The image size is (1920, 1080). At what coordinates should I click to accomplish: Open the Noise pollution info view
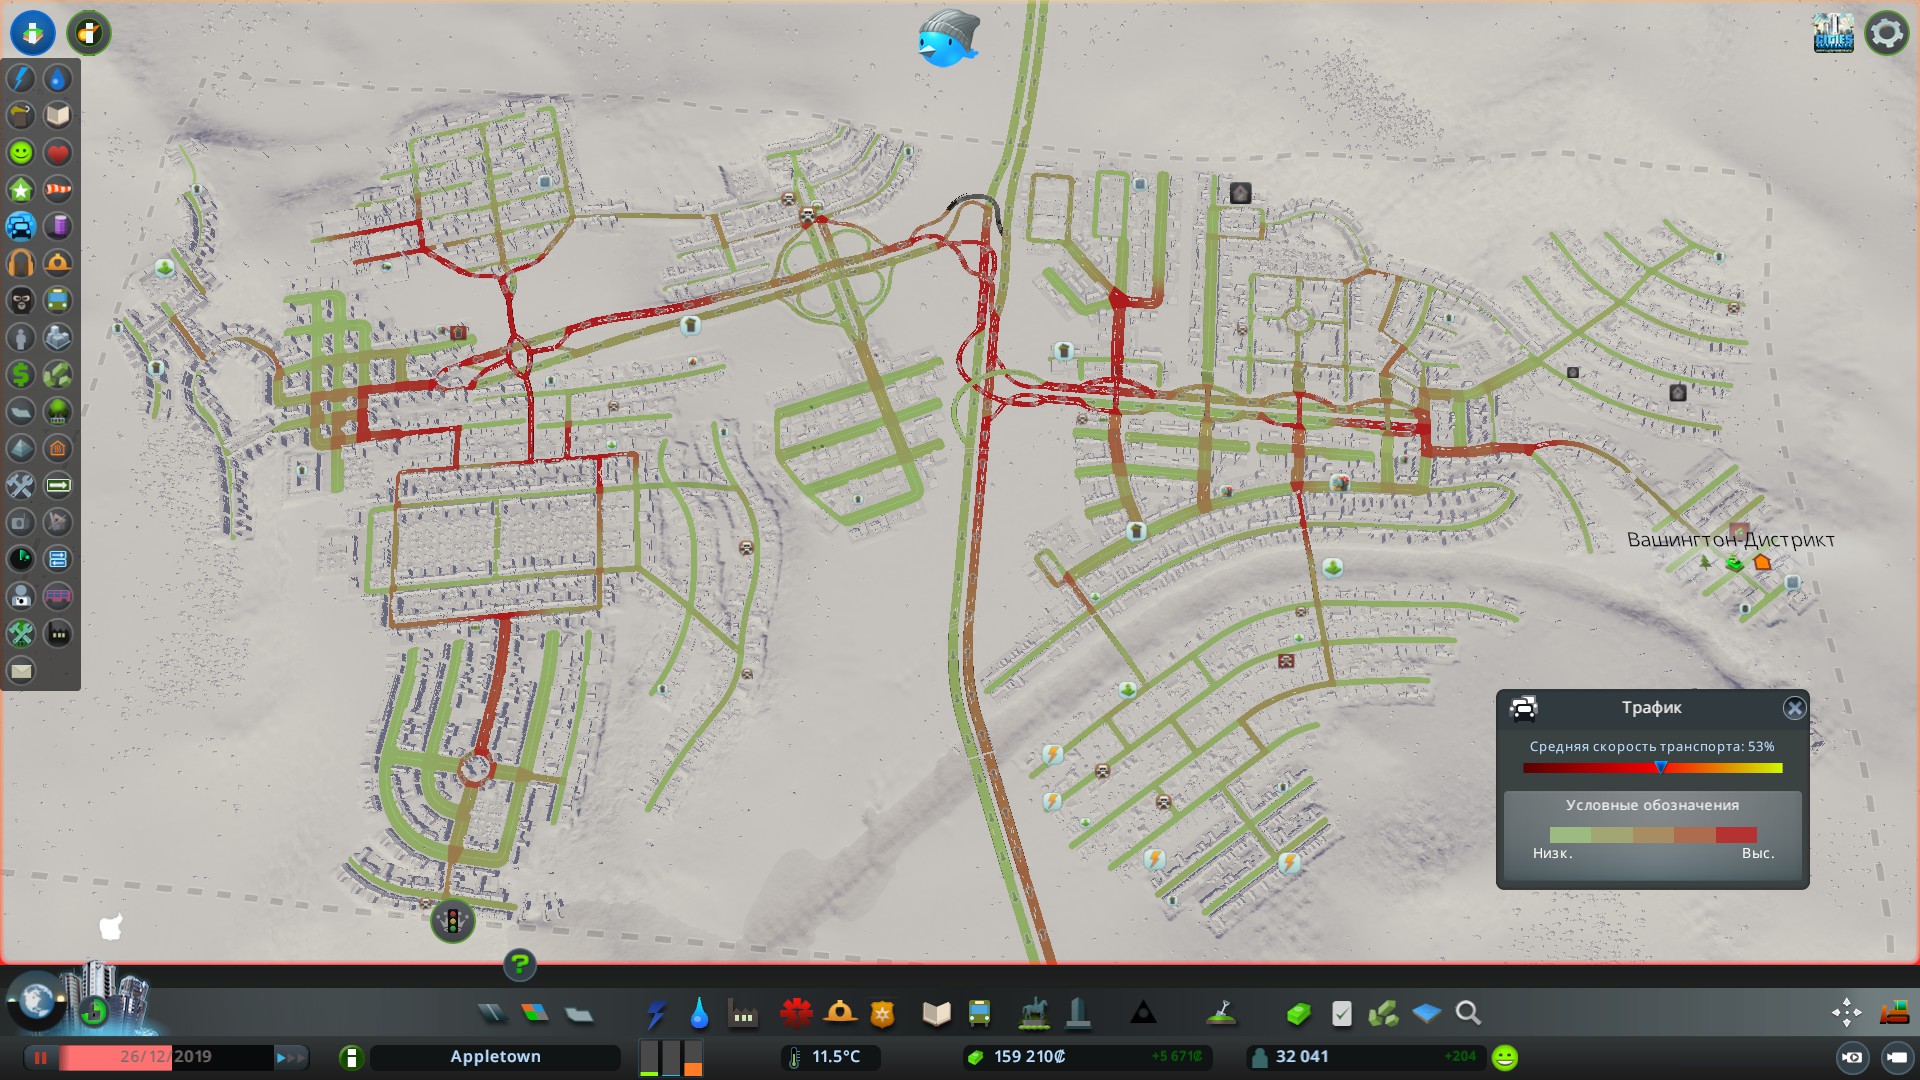21,264
